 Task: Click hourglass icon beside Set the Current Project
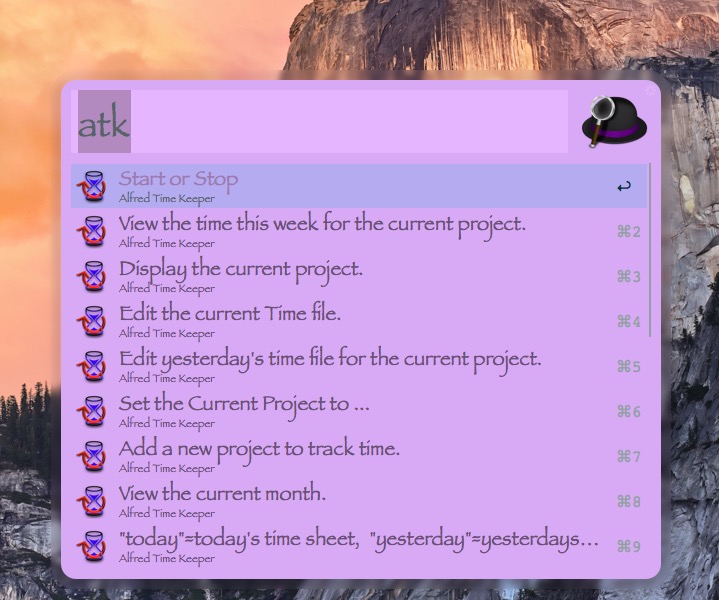pos(92,411)
